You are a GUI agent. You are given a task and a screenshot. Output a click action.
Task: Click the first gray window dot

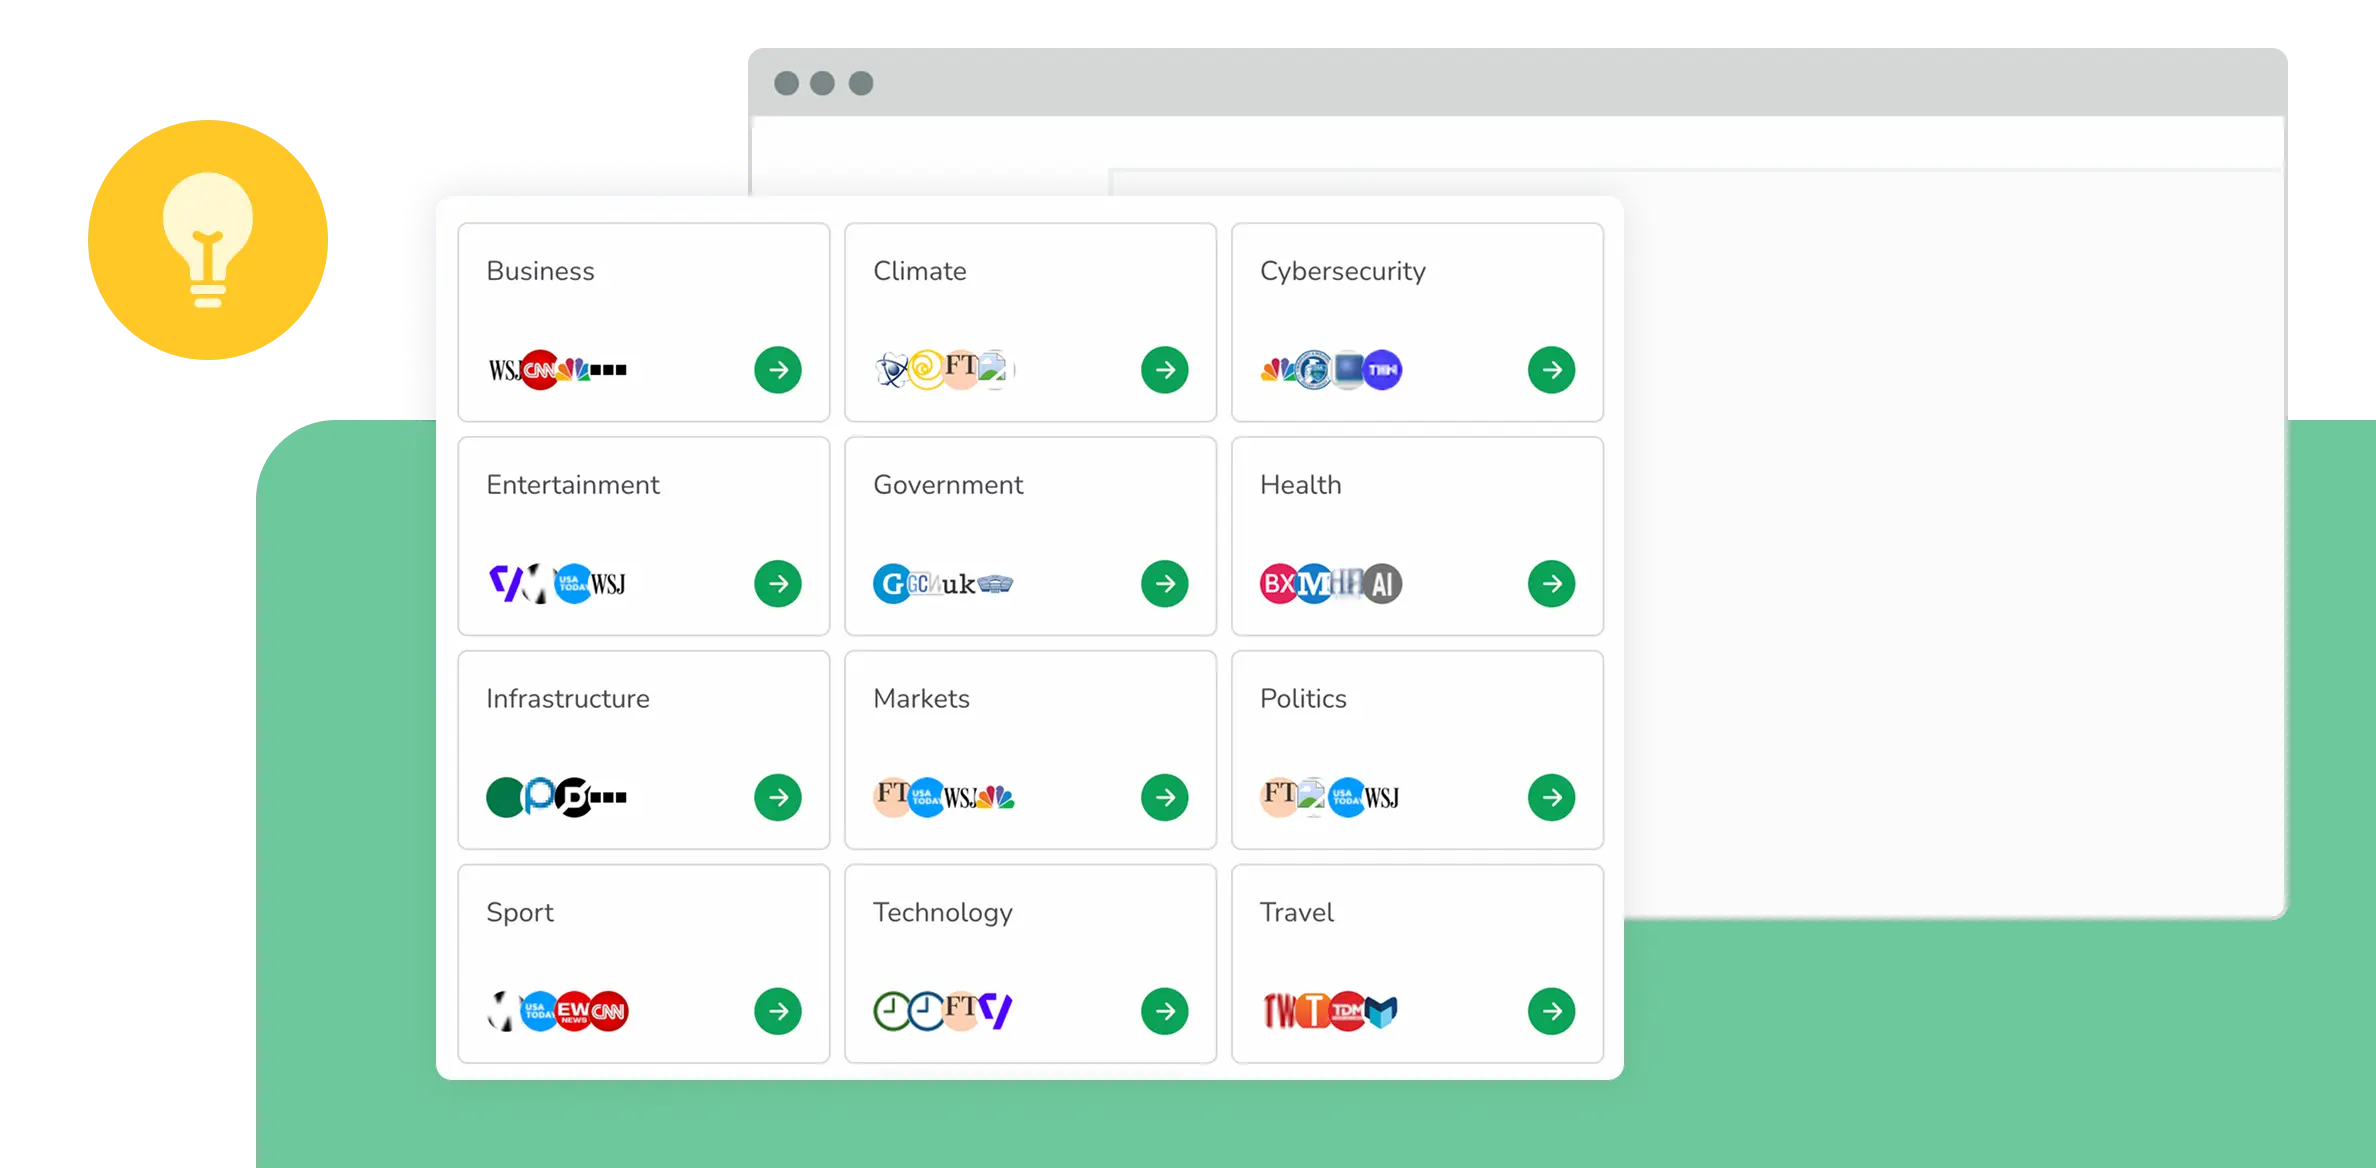pyautogui.click(x=786, y=83)
